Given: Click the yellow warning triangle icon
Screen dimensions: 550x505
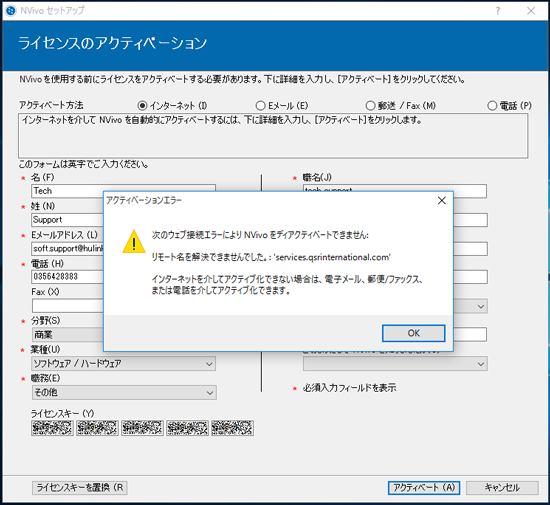Looking at the screenshot, I should [x=134, y=242].
